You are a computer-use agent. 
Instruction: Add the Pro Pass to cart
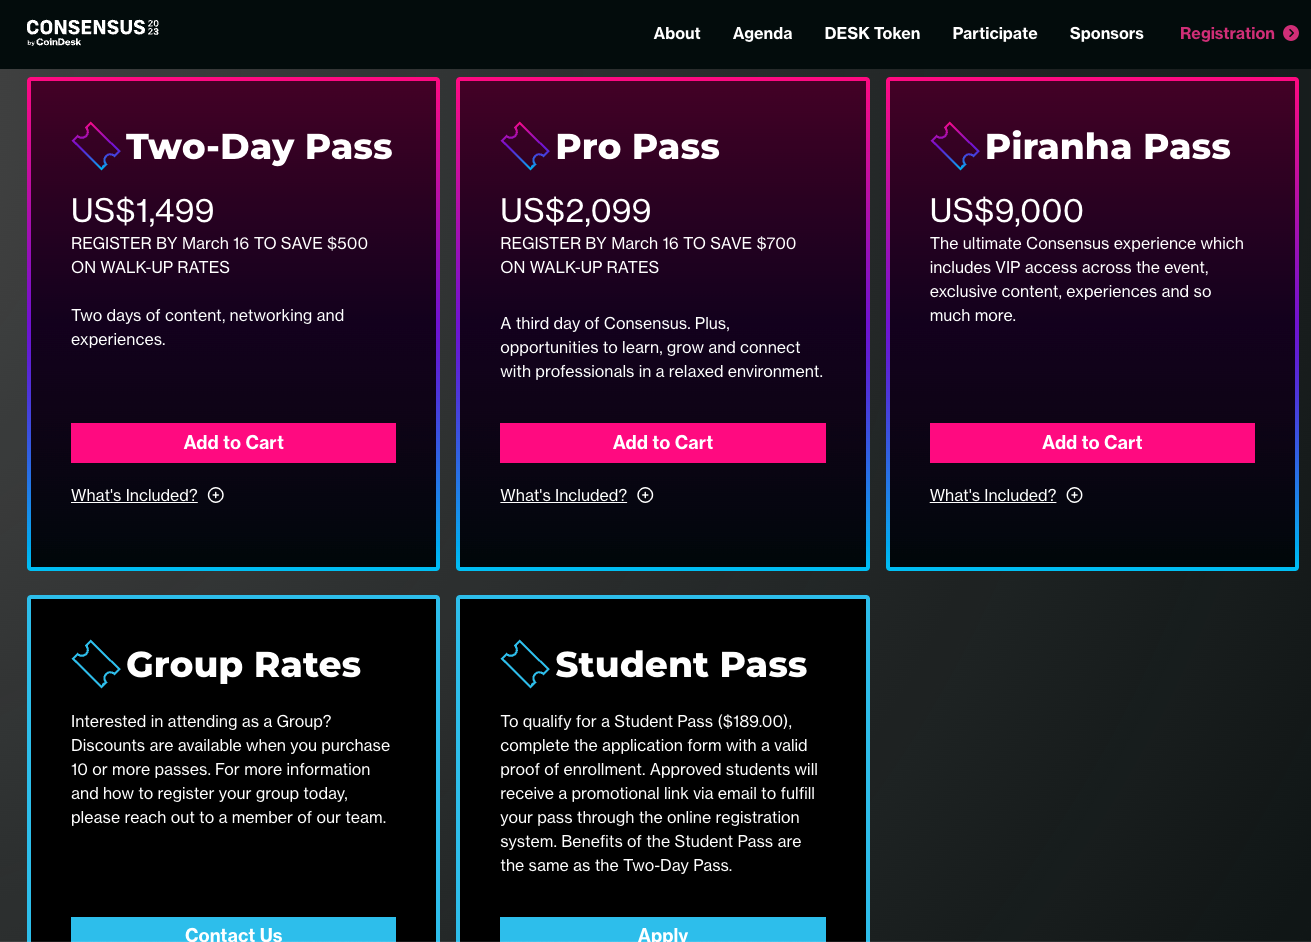point(662,443)
